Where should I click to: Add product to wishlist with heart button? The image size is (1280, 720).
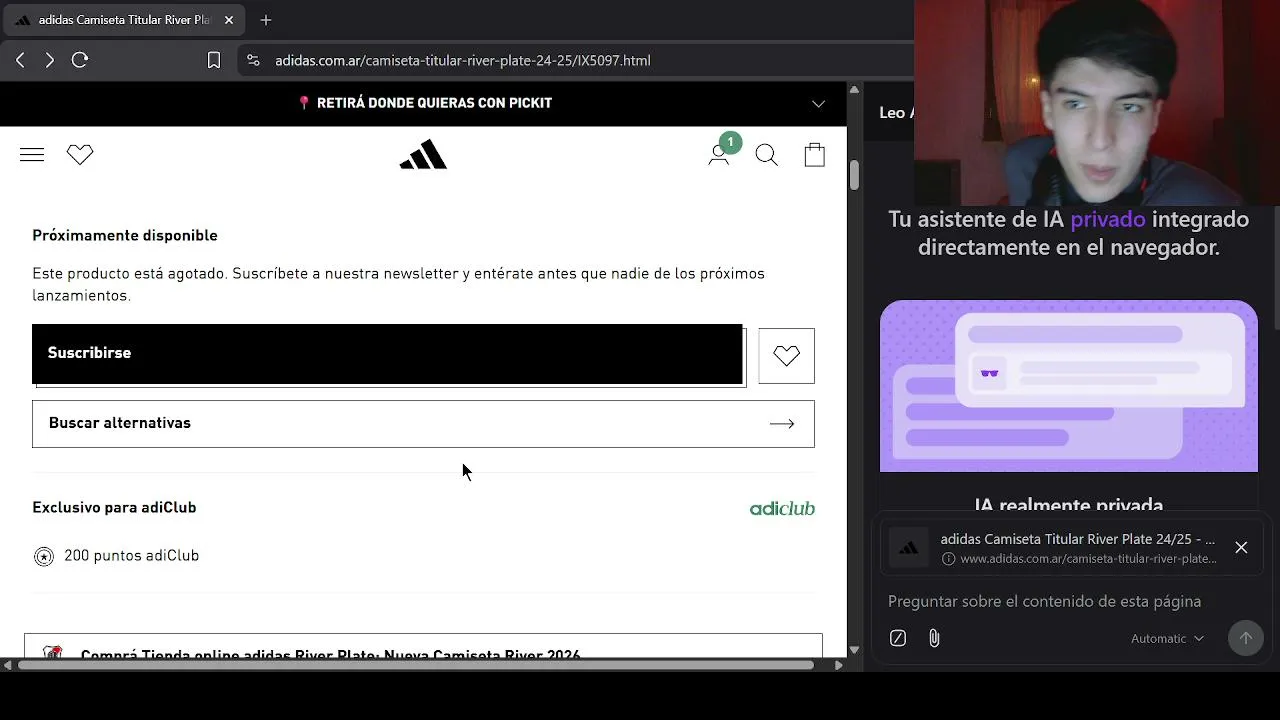pos(786,355)
